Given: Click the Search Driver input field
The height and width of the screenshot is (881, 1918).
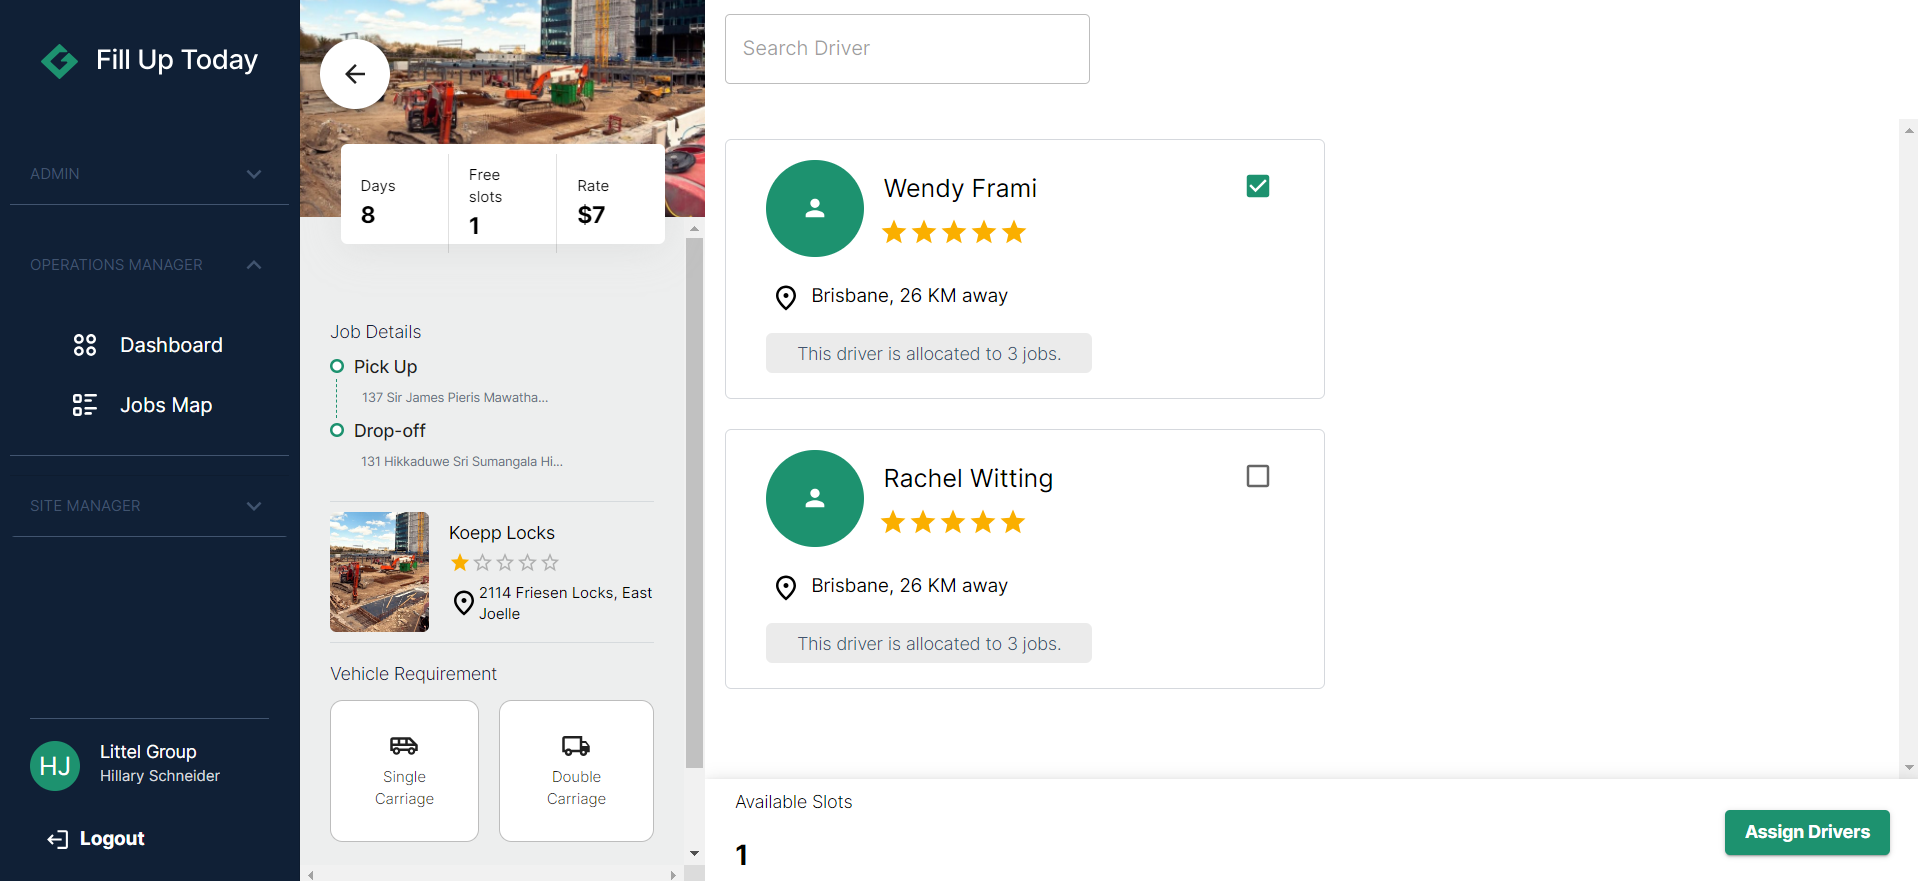Looking at the screenshot, I should (x=907, y=49).
